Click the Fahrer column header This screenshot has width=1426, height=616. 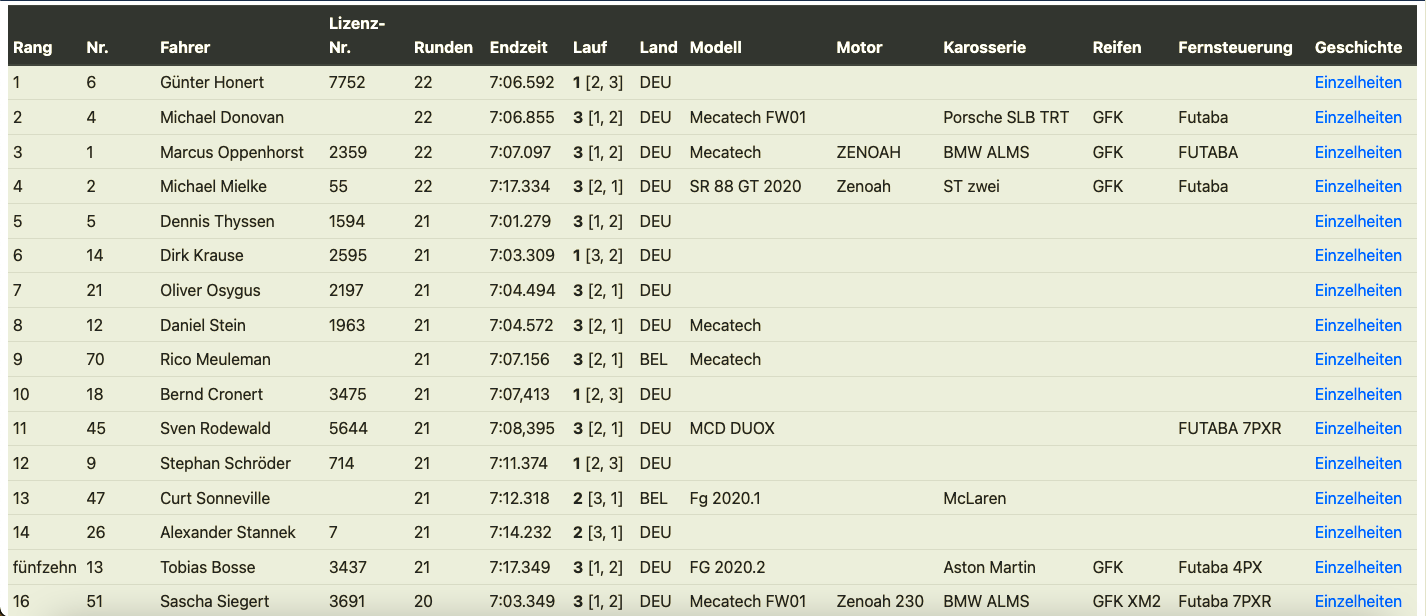pos(185,48)
